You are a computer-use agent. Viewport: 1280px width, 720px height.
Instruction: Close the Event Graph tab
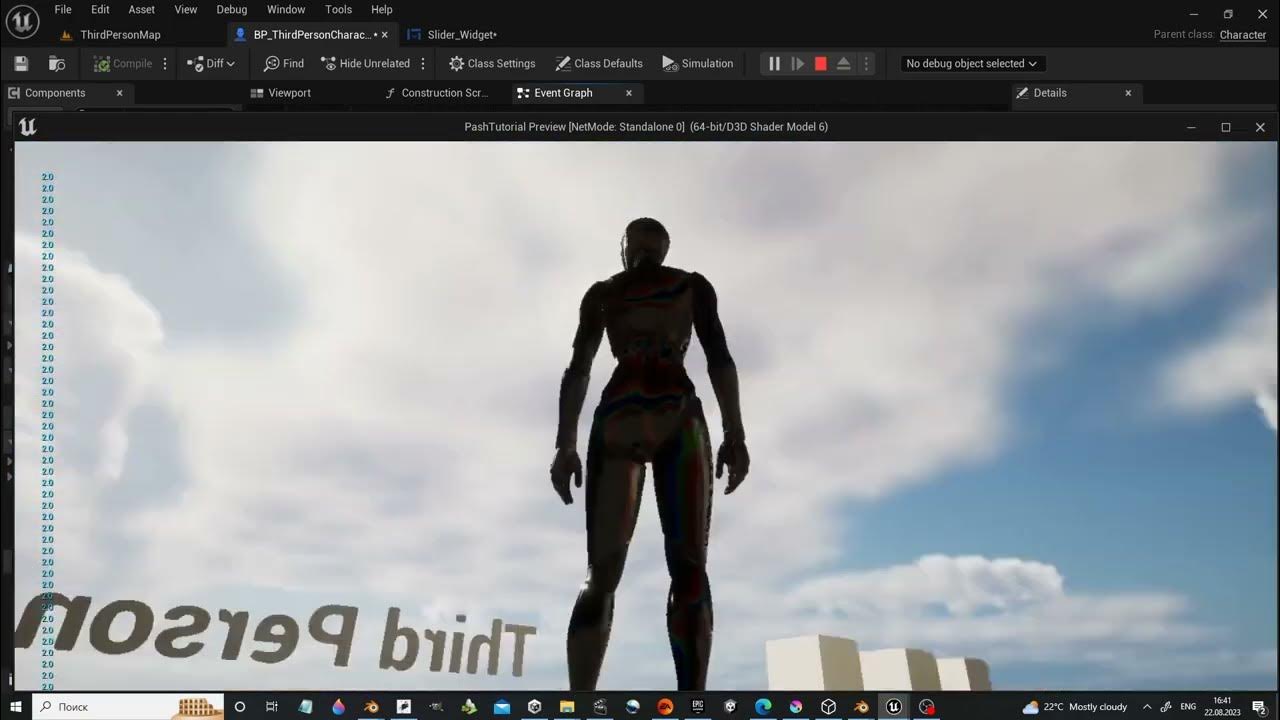click(629, 93)
